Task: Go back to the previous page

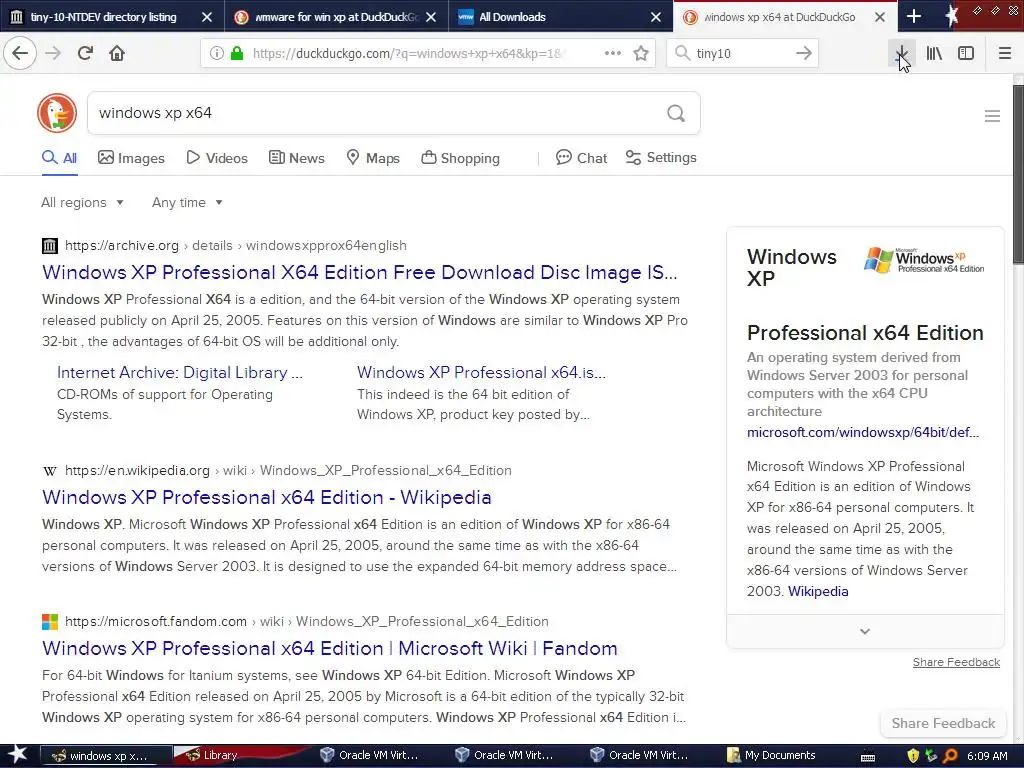Action: pos(20,53)
